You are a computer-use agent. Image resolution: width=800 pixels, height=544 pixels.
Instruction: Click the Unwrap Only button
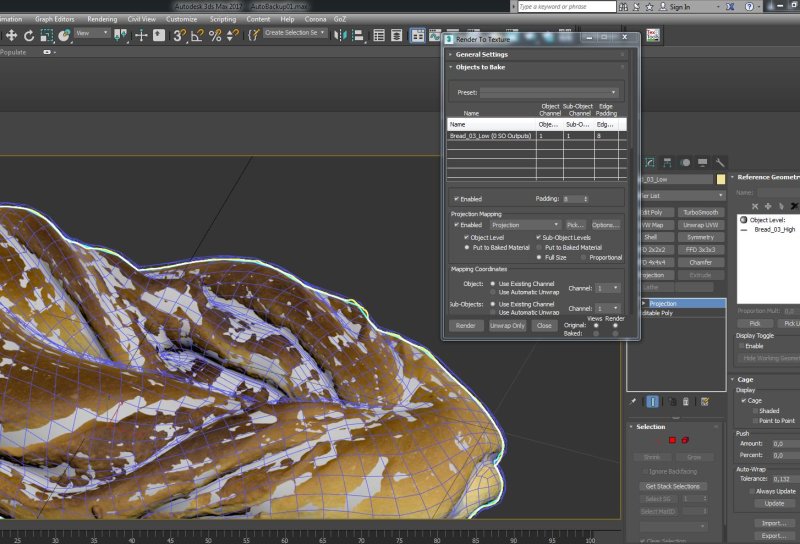[507, 325]
